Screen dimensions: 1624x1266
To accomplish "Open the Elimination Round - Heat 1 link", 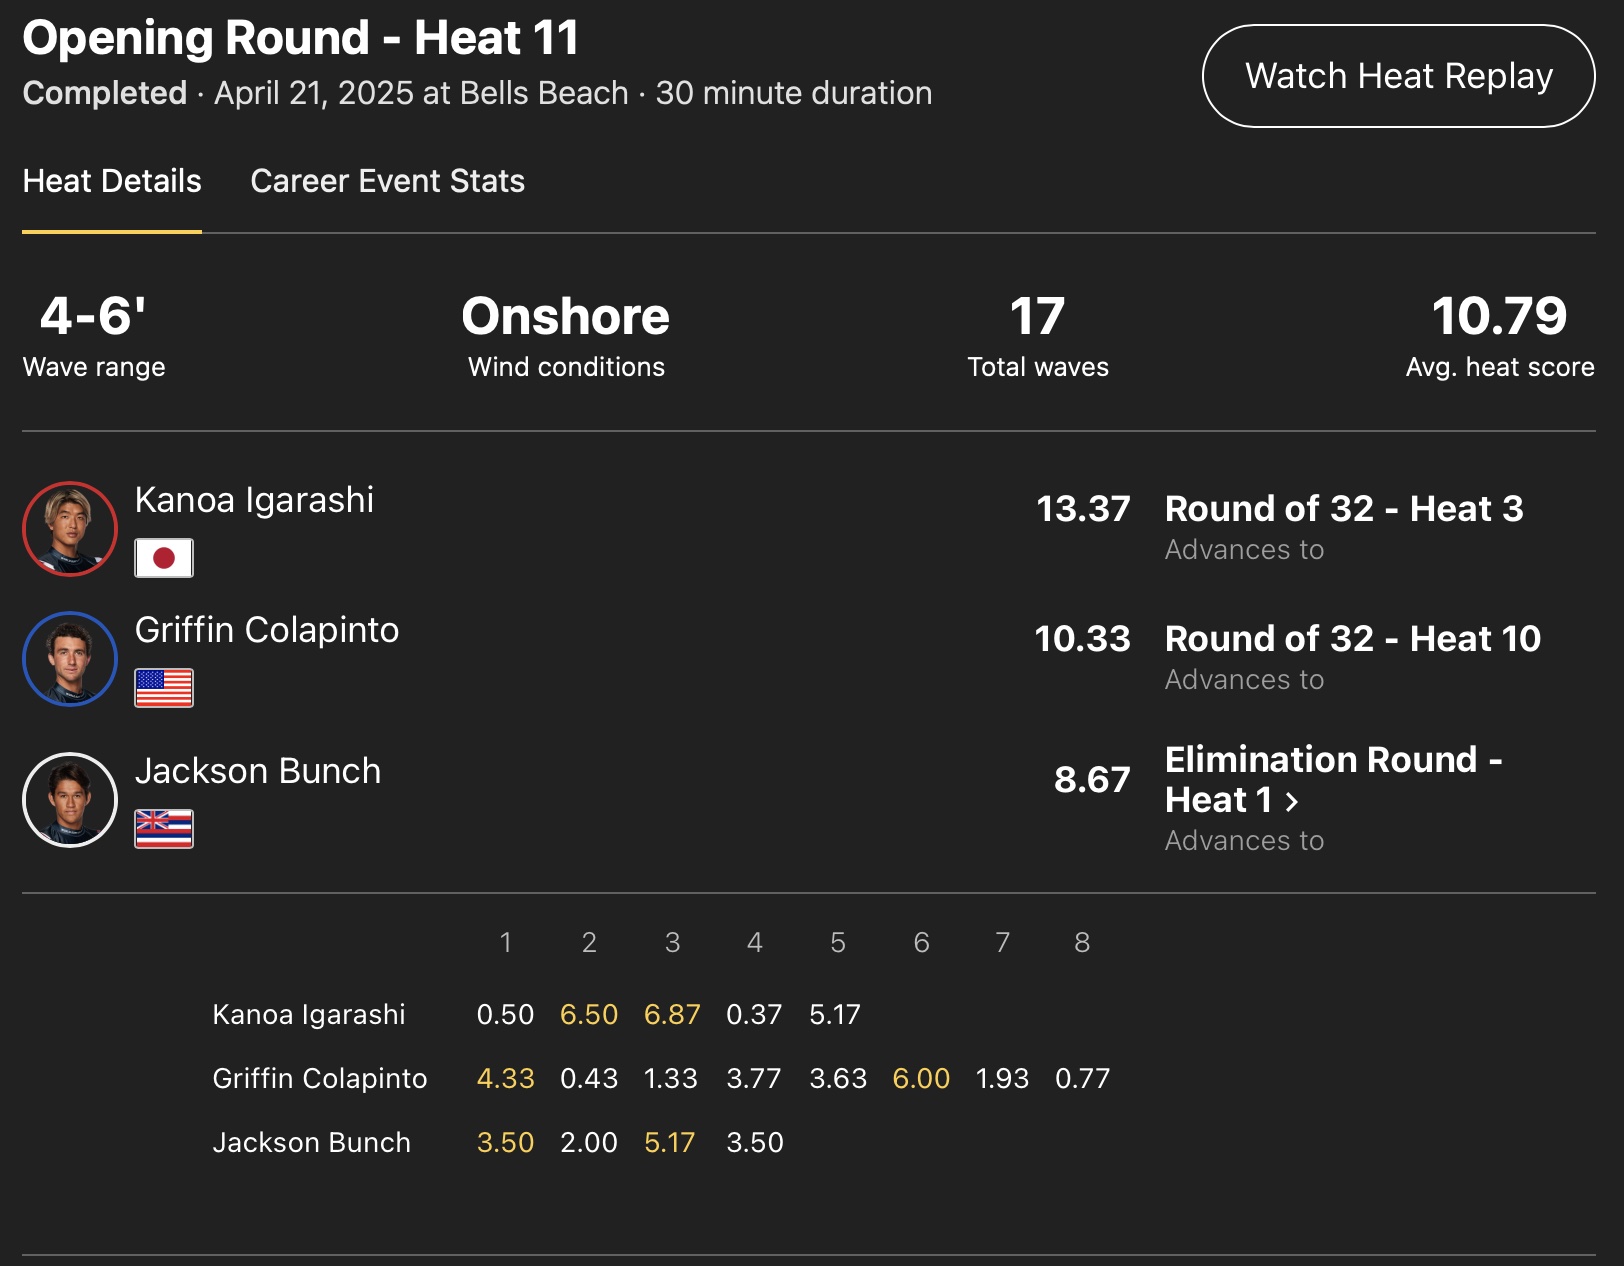I will (1332, 779).
